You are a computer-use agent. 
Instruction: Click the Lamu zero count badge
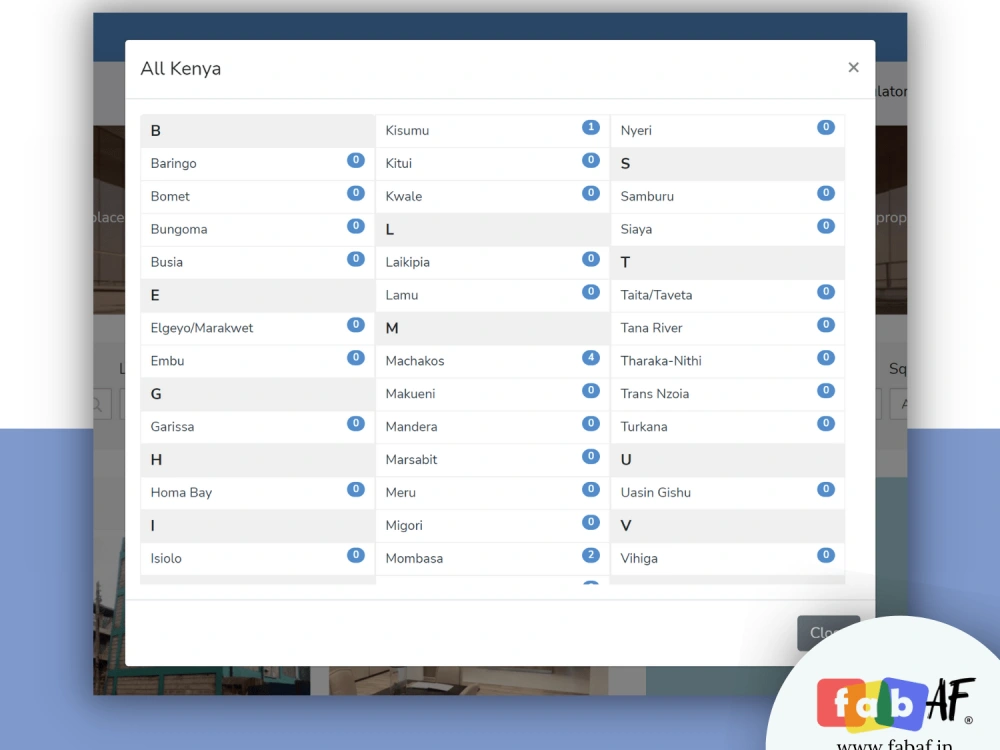click(591, 291)
